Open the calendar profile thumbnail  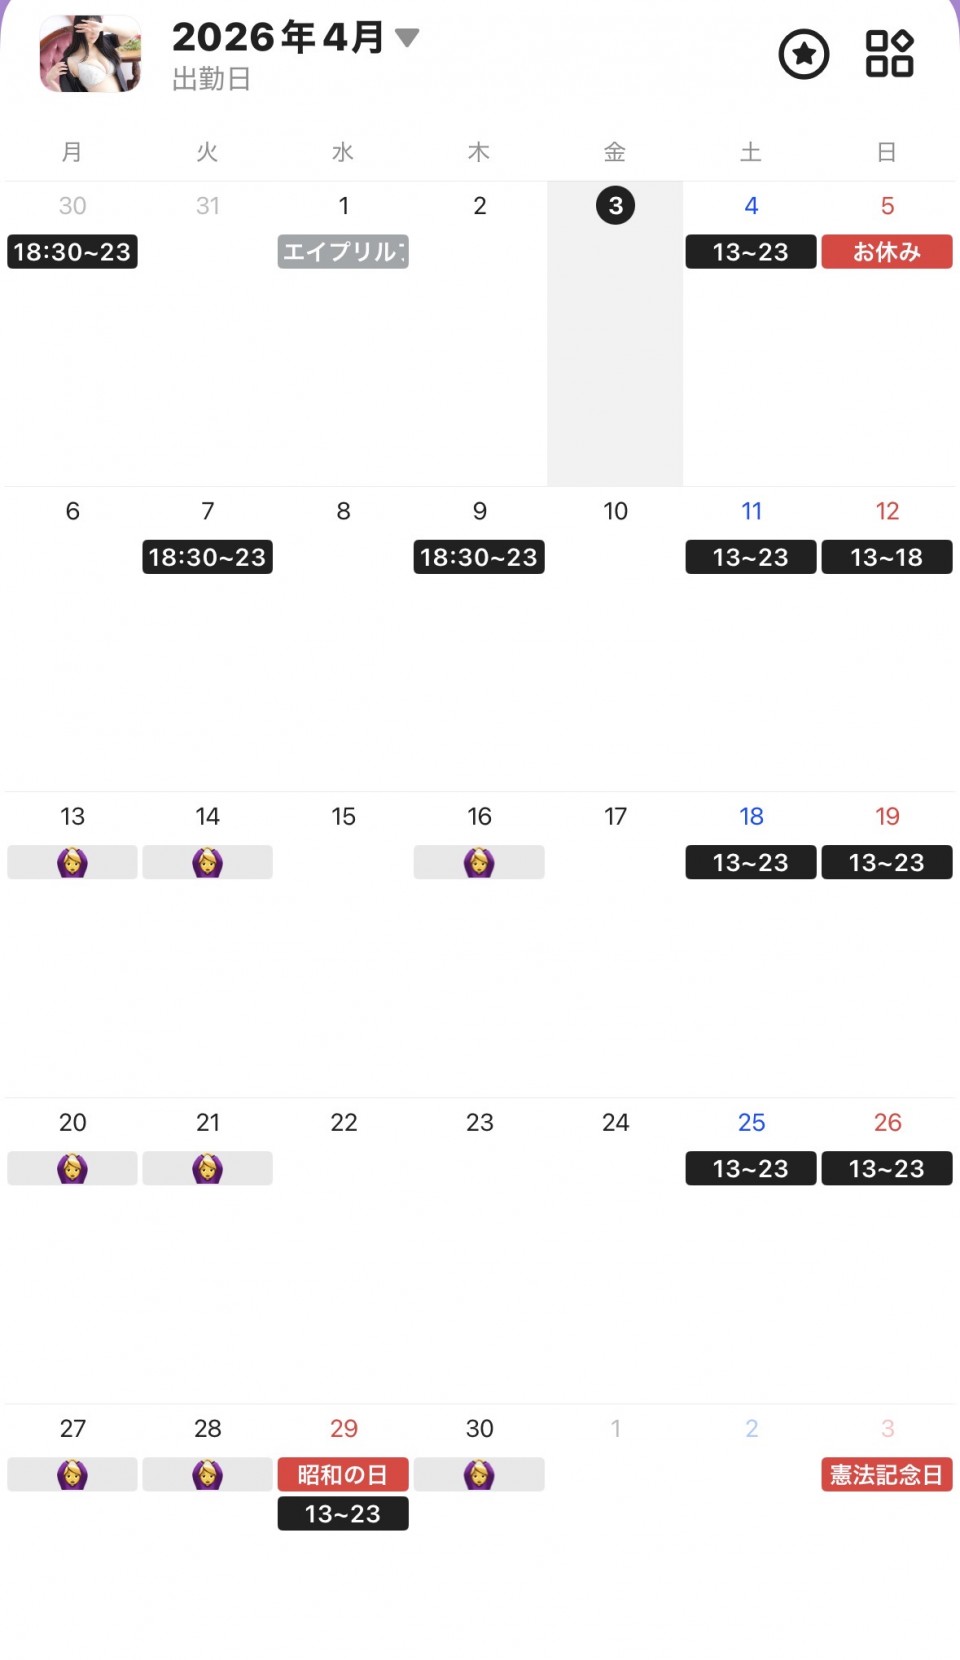(90, 54)
